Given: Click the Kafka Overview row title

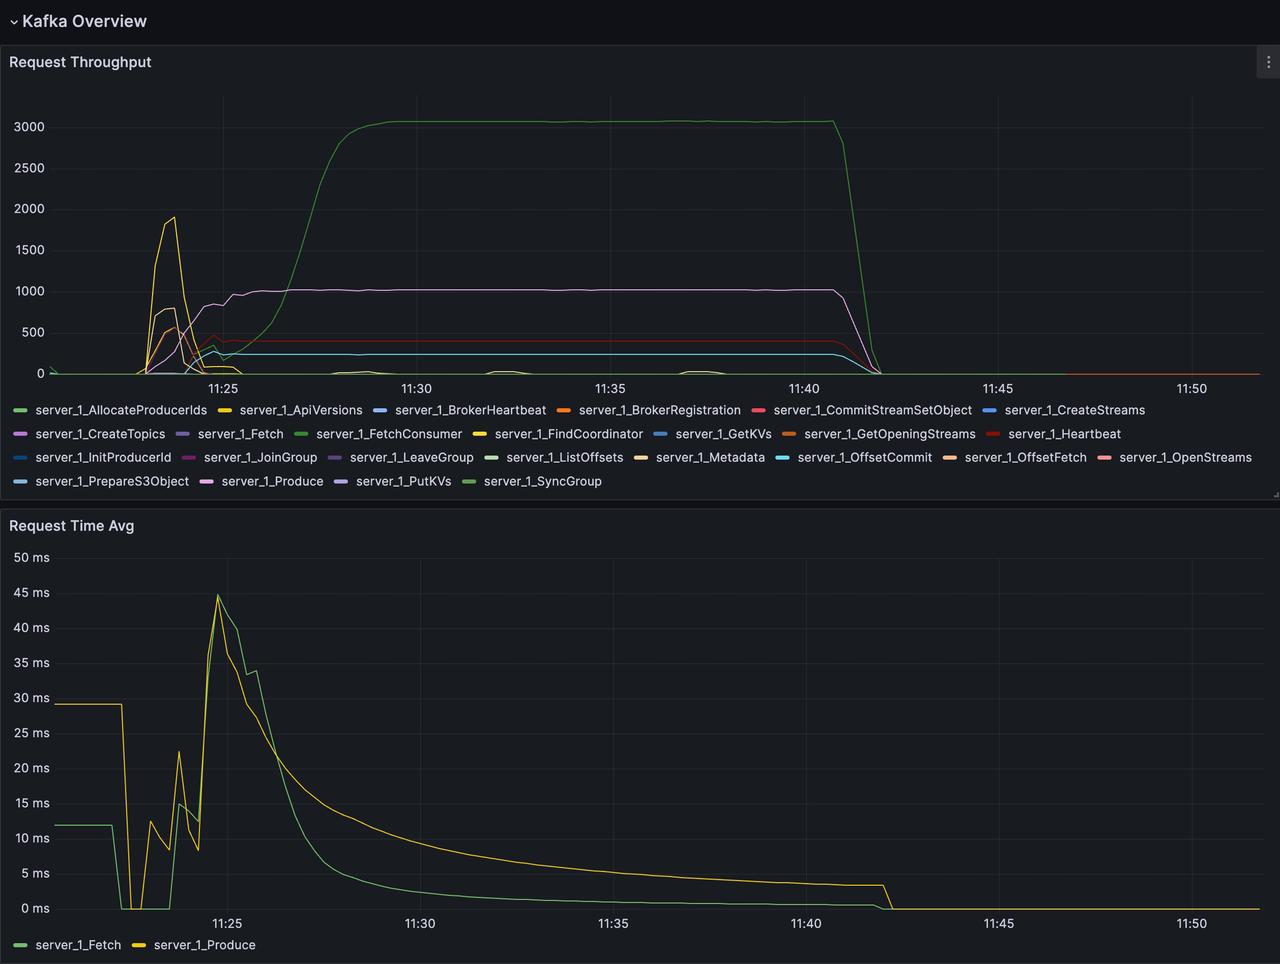Looking at the screenshot, I should [84, 21].
